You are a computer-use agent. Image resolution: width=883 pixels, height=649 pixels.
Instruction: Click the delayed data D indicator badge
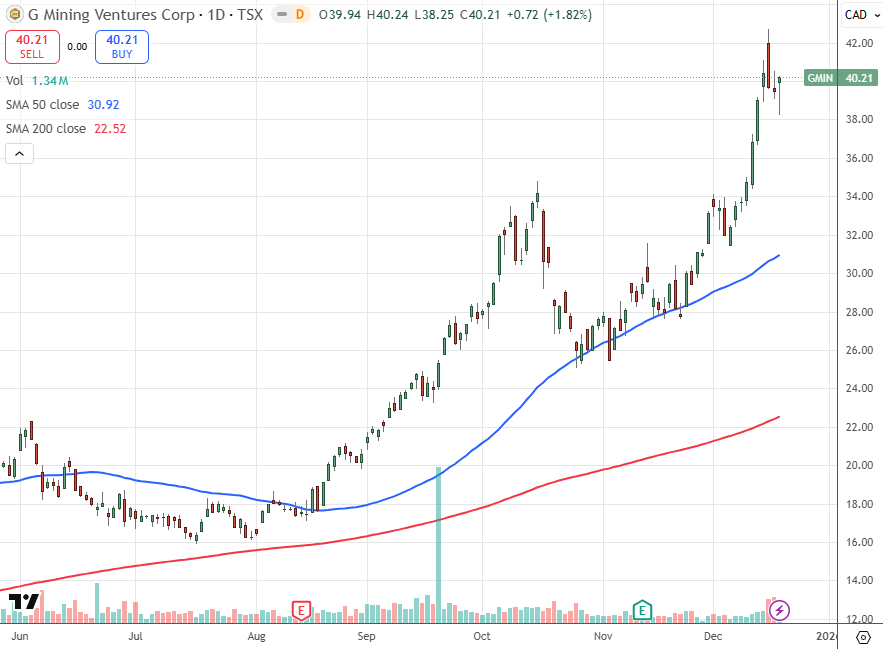click(x=300, y=15)
